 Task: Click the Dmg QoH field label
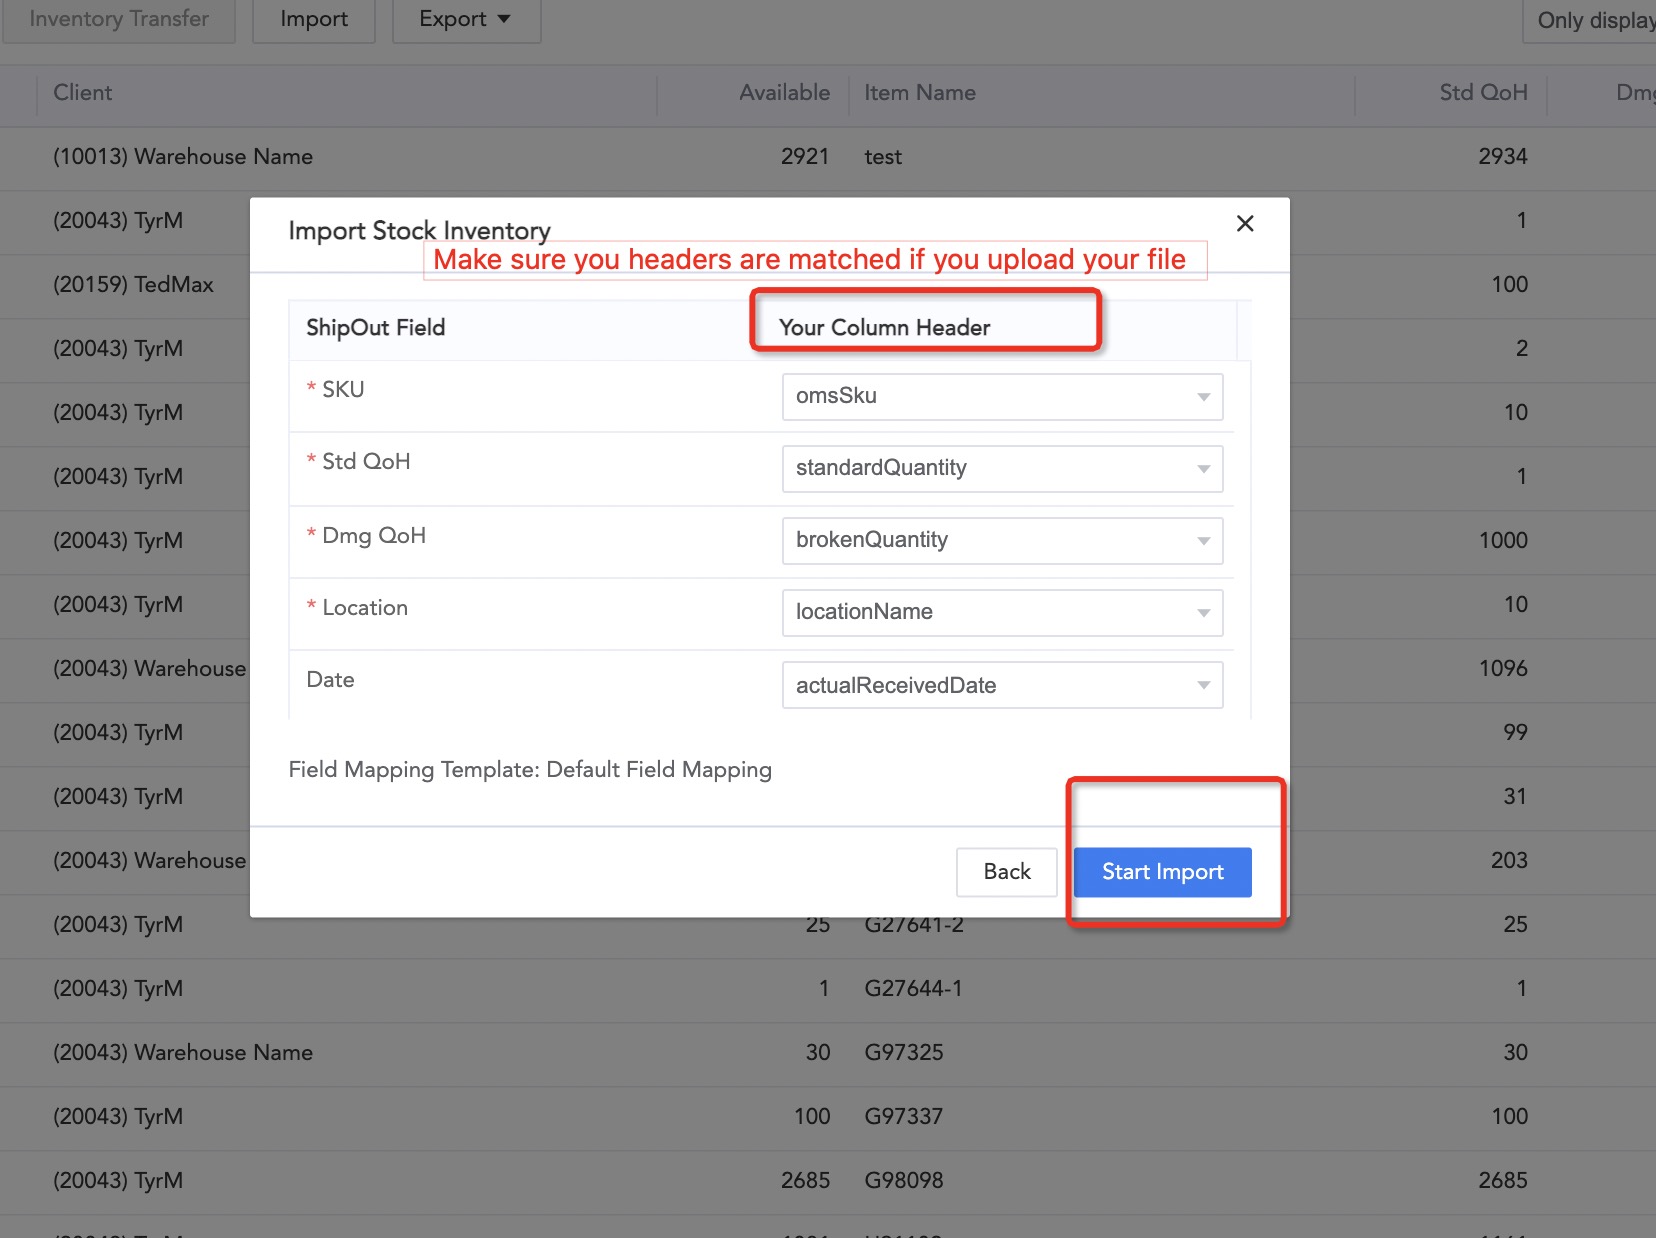[374, 536]
